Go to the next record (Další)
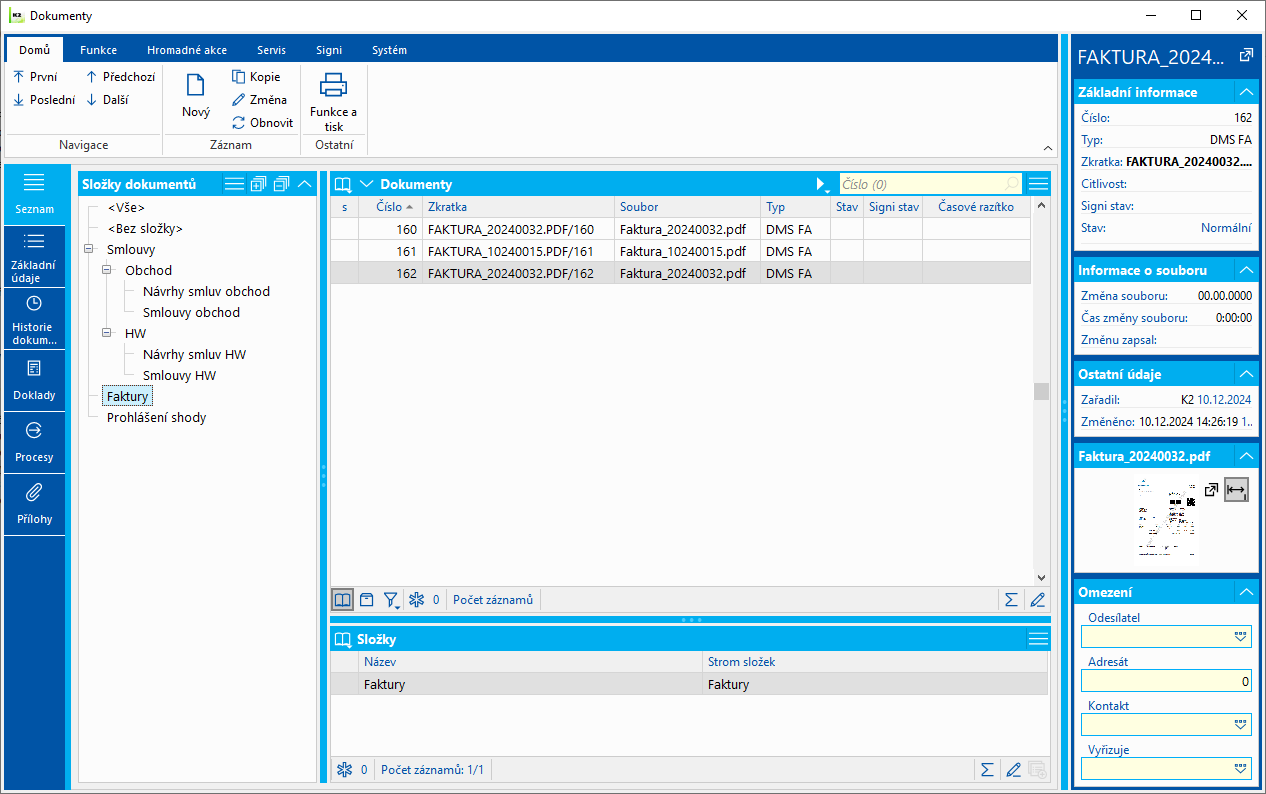1266x794 pixels. pos(107,100)
